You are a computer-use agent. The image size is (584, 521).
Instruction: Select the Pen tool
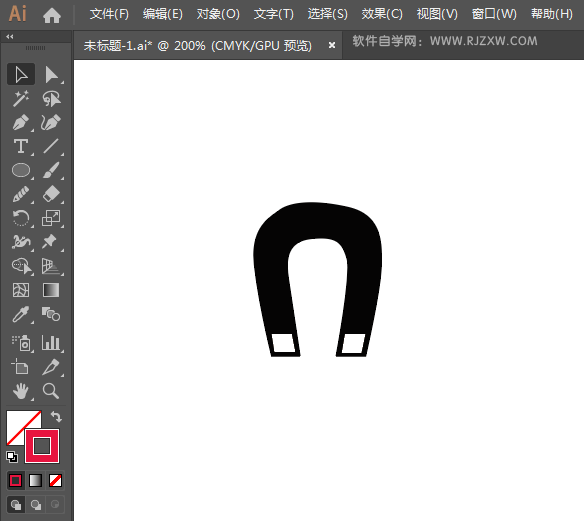[x=21, y=123]
